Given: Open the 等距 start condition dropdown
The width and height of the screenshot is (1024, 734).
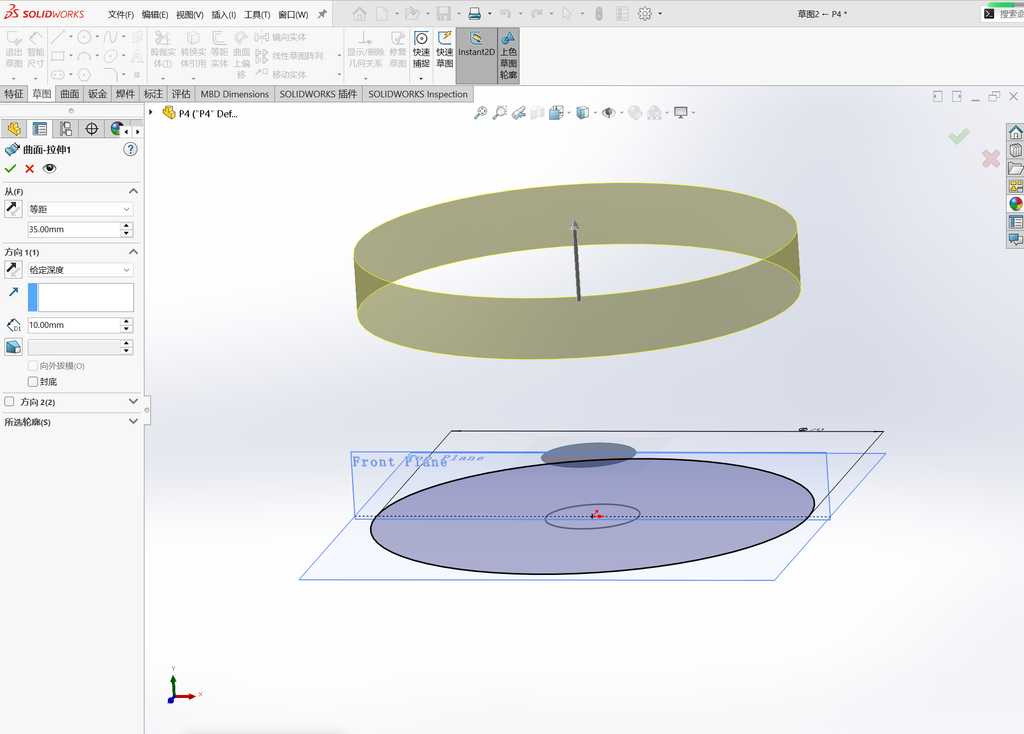Looking at the screenshot, I should [80, 209].
